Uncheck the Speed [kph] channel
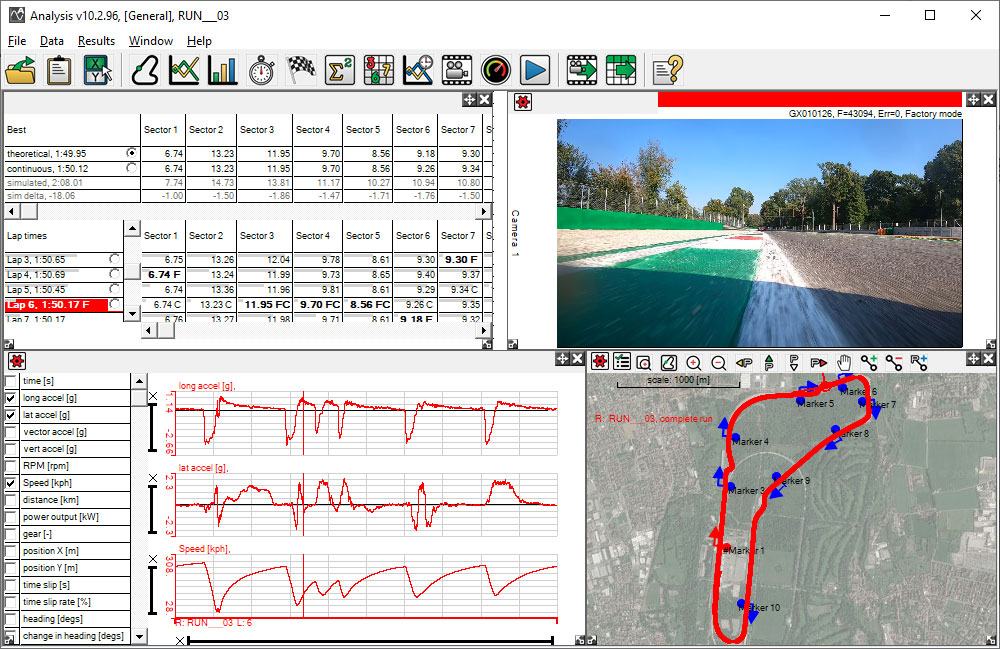This screenshot has width=1000, height=649. click(11, 483)
